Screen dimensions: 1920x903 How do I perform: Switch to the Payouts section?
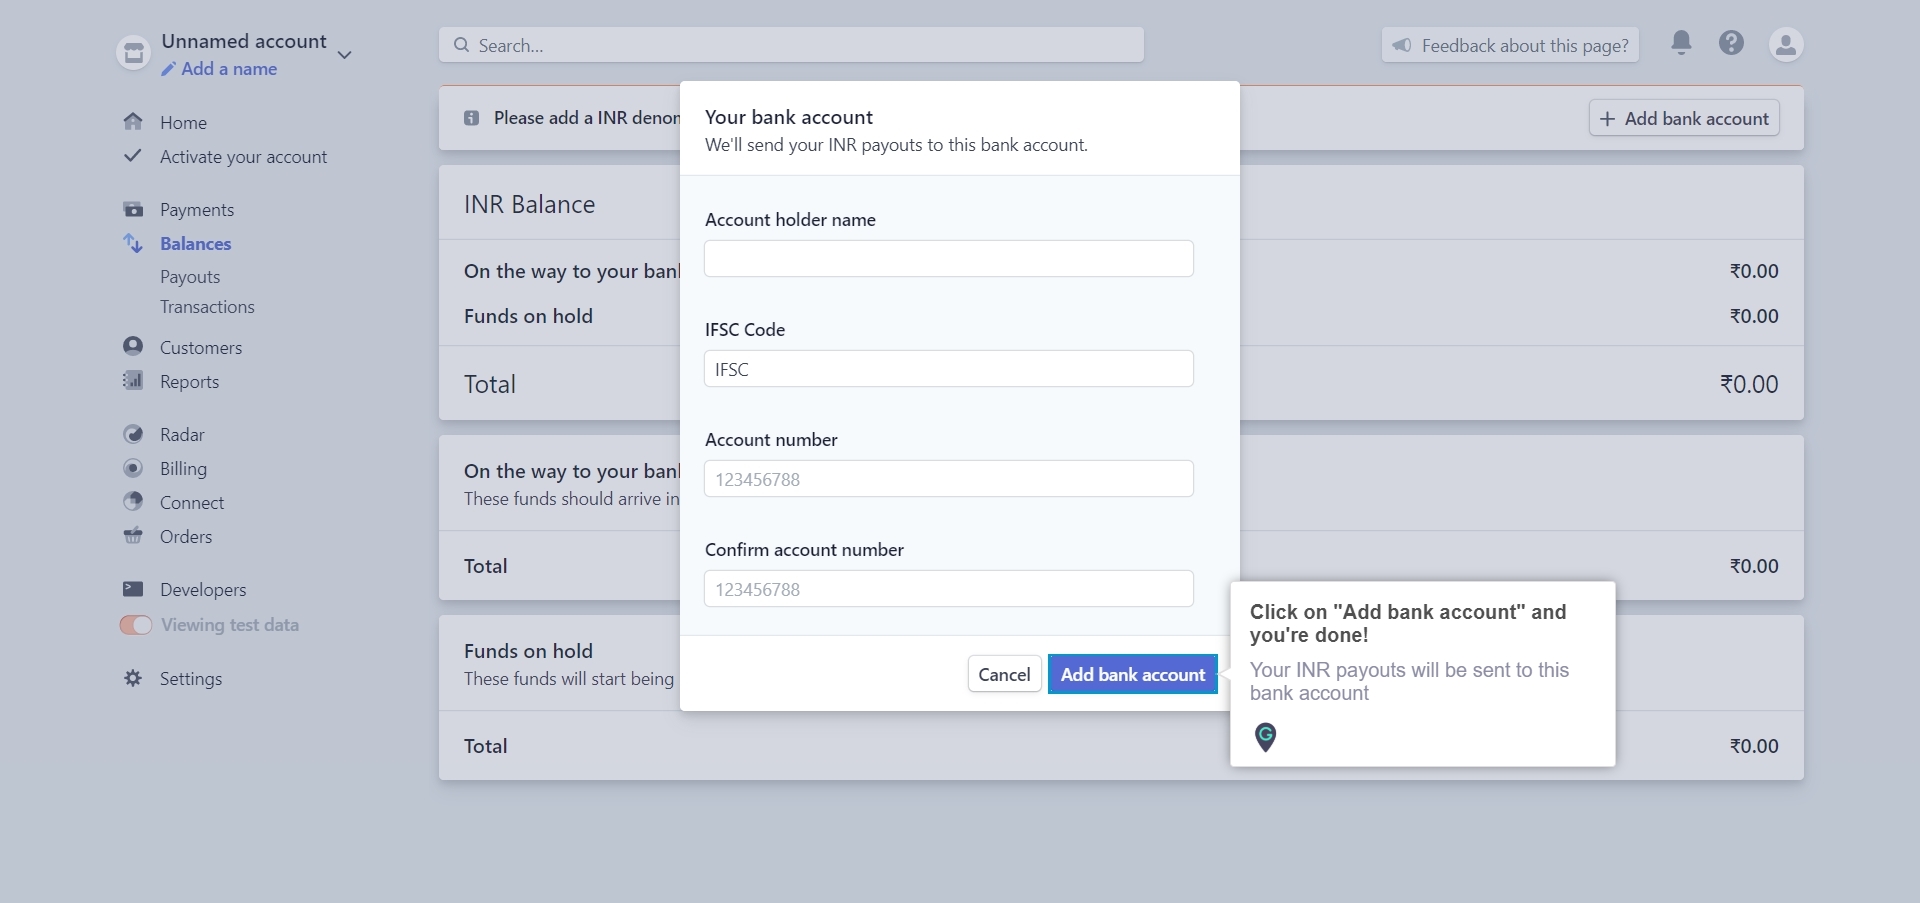coord(191,276)
